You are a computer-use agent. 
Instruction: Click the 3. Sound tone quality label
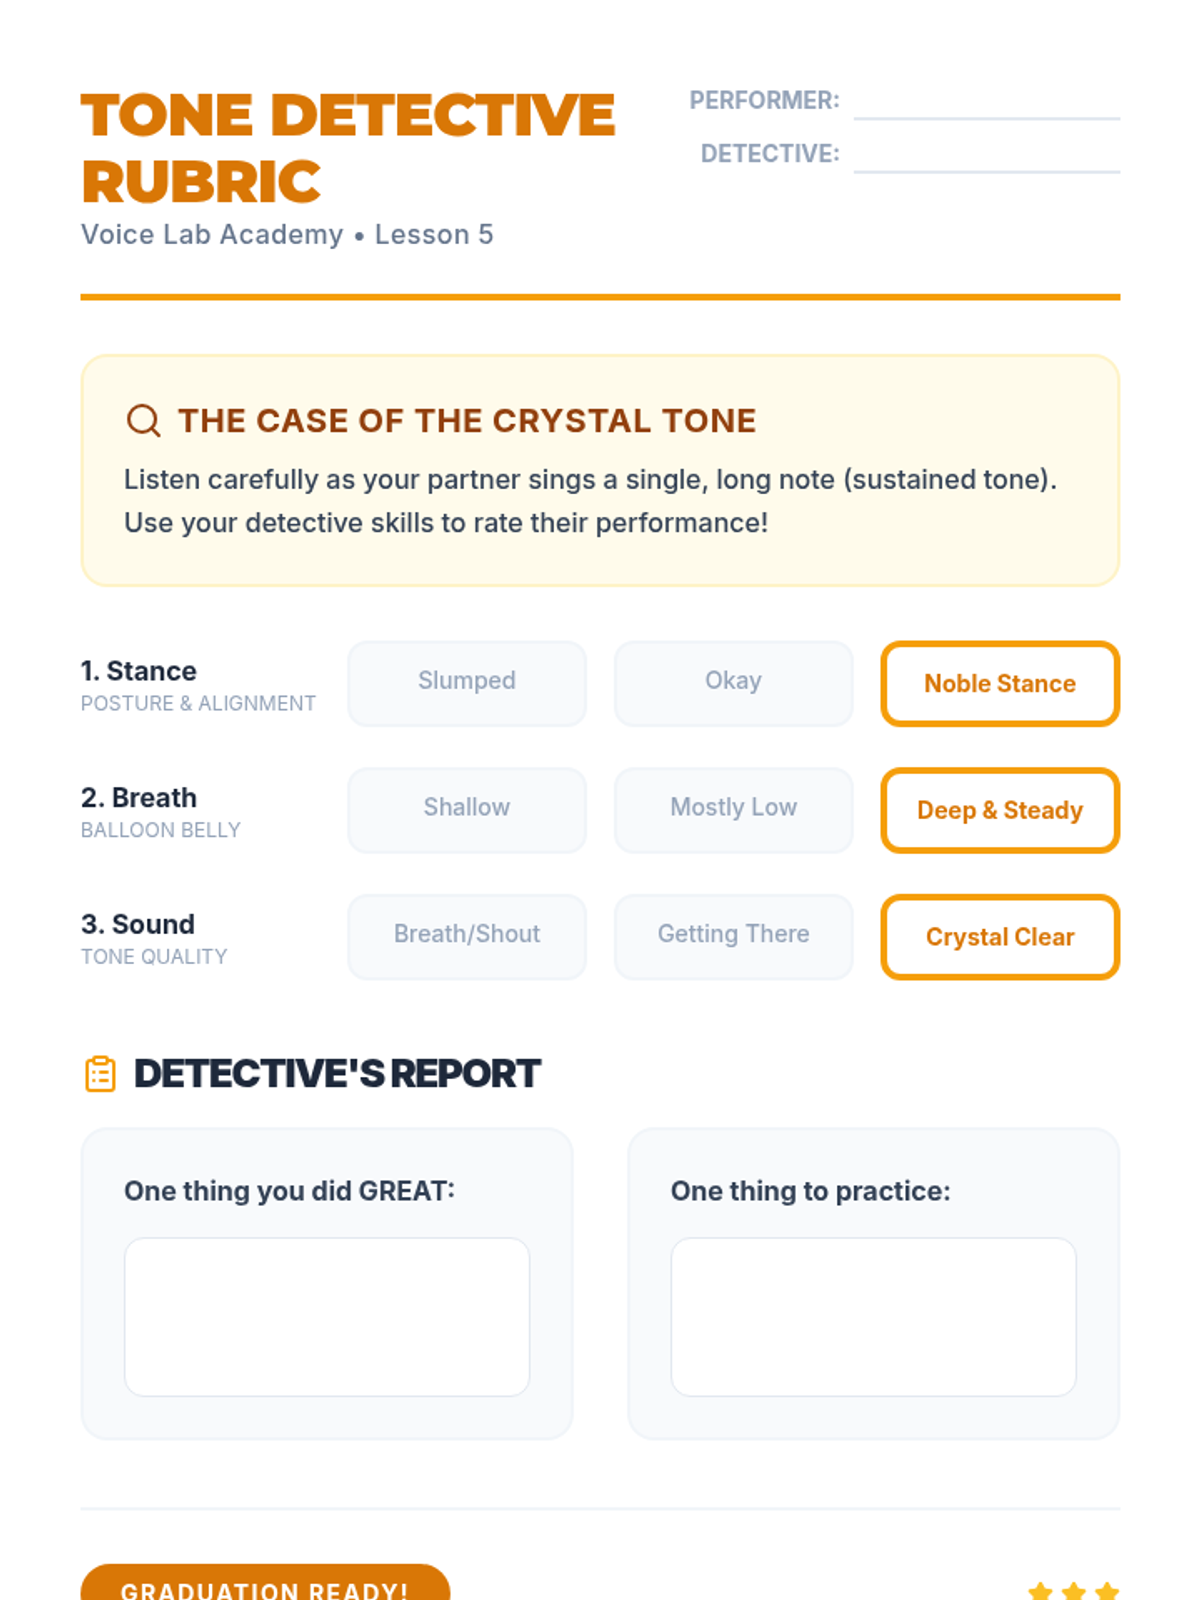(x=154, y=938)
